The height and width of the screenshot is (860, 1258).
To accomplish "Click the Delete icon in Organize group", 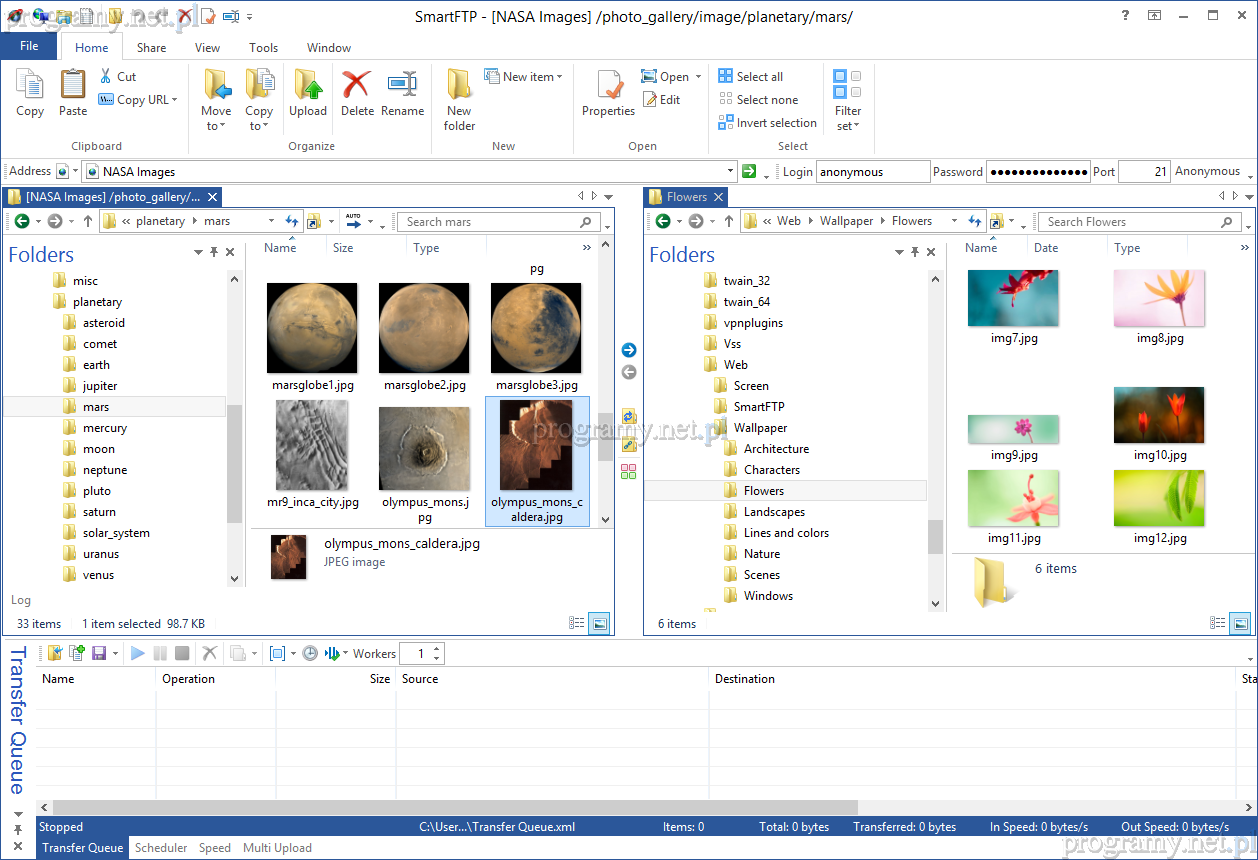I will (357, 94).
